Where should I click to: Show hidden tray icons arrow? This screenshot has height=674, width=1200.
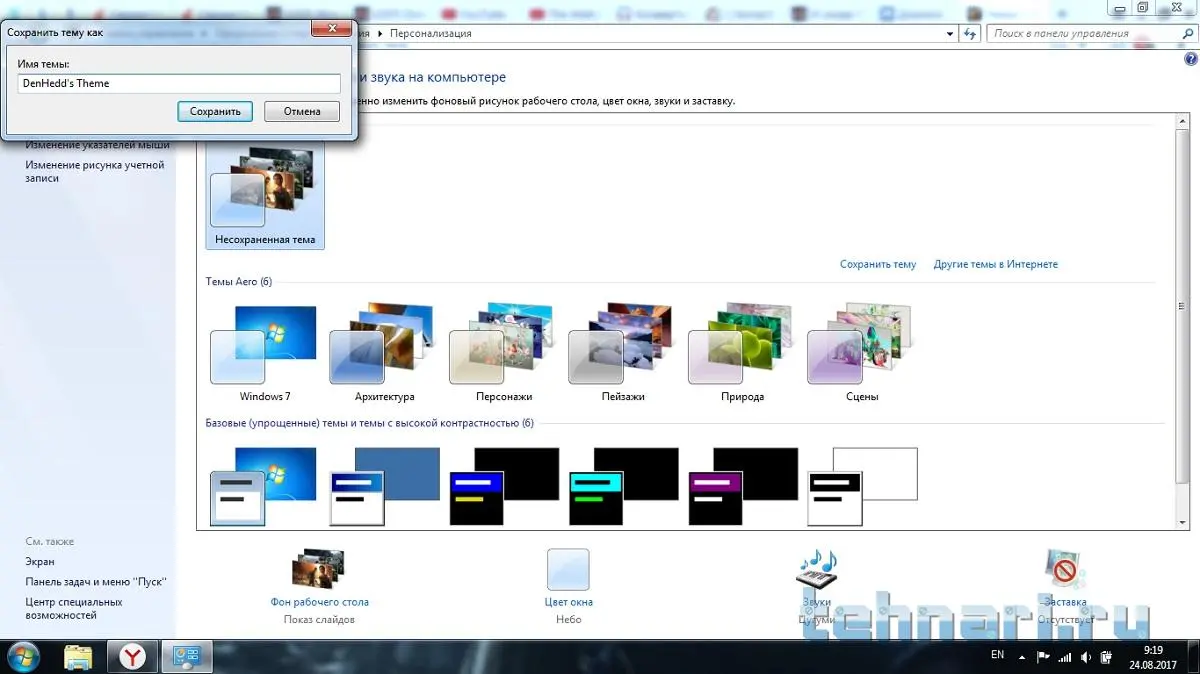(1022, 656)
